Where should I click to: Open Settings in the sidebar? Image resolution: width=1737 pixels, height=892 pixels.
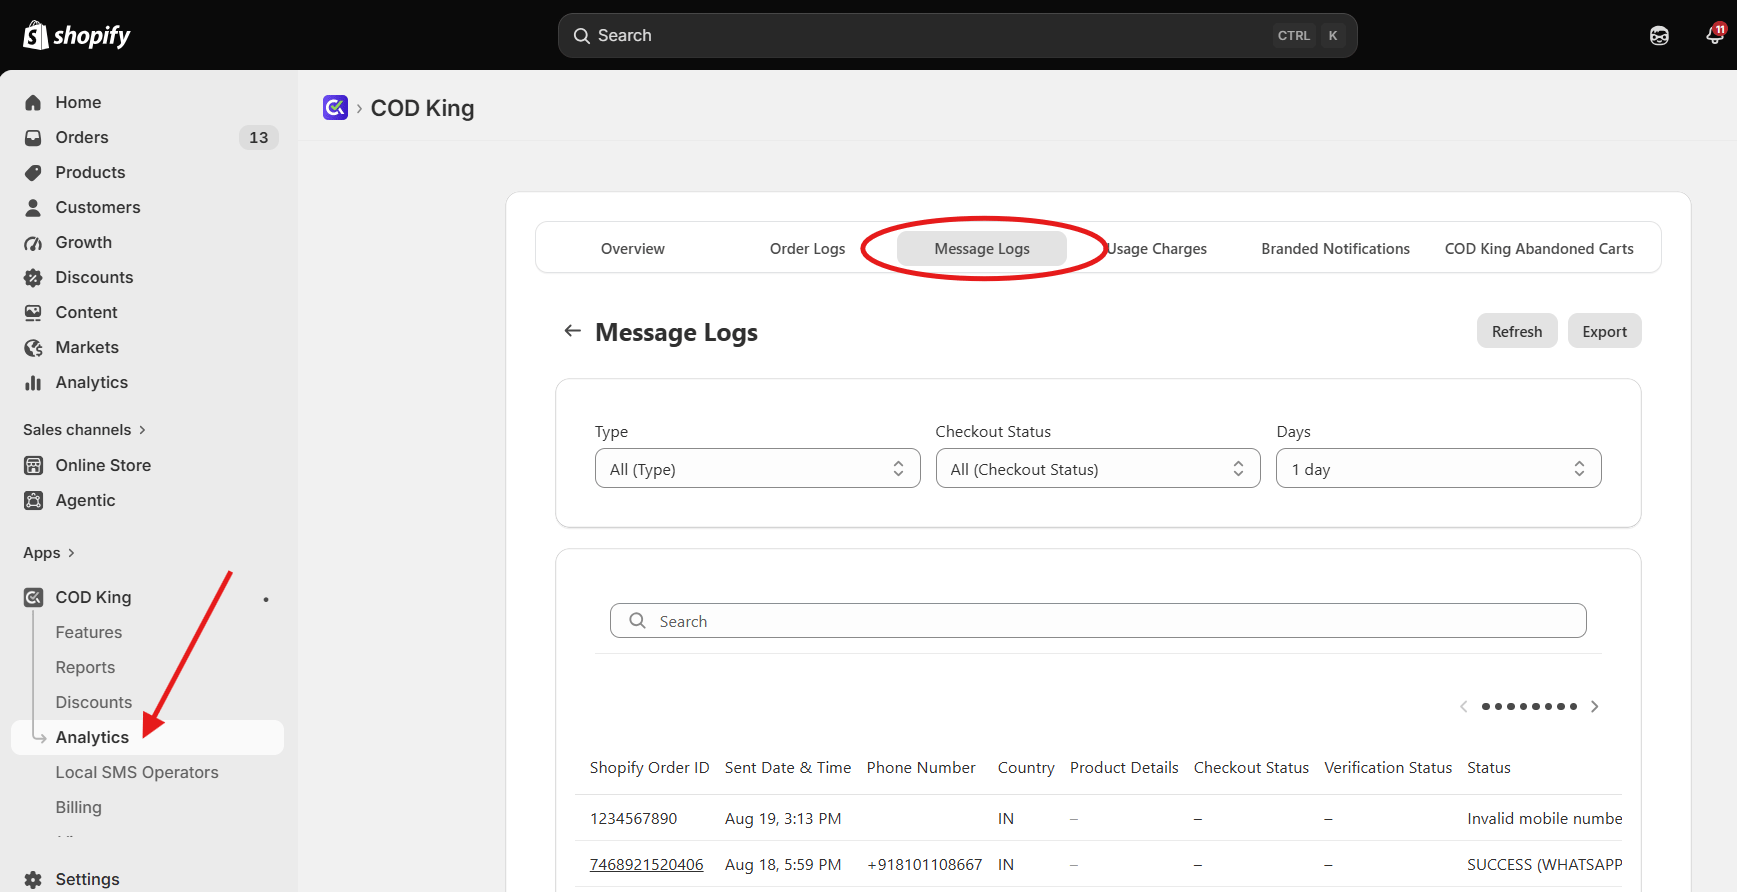coord(87,879)
